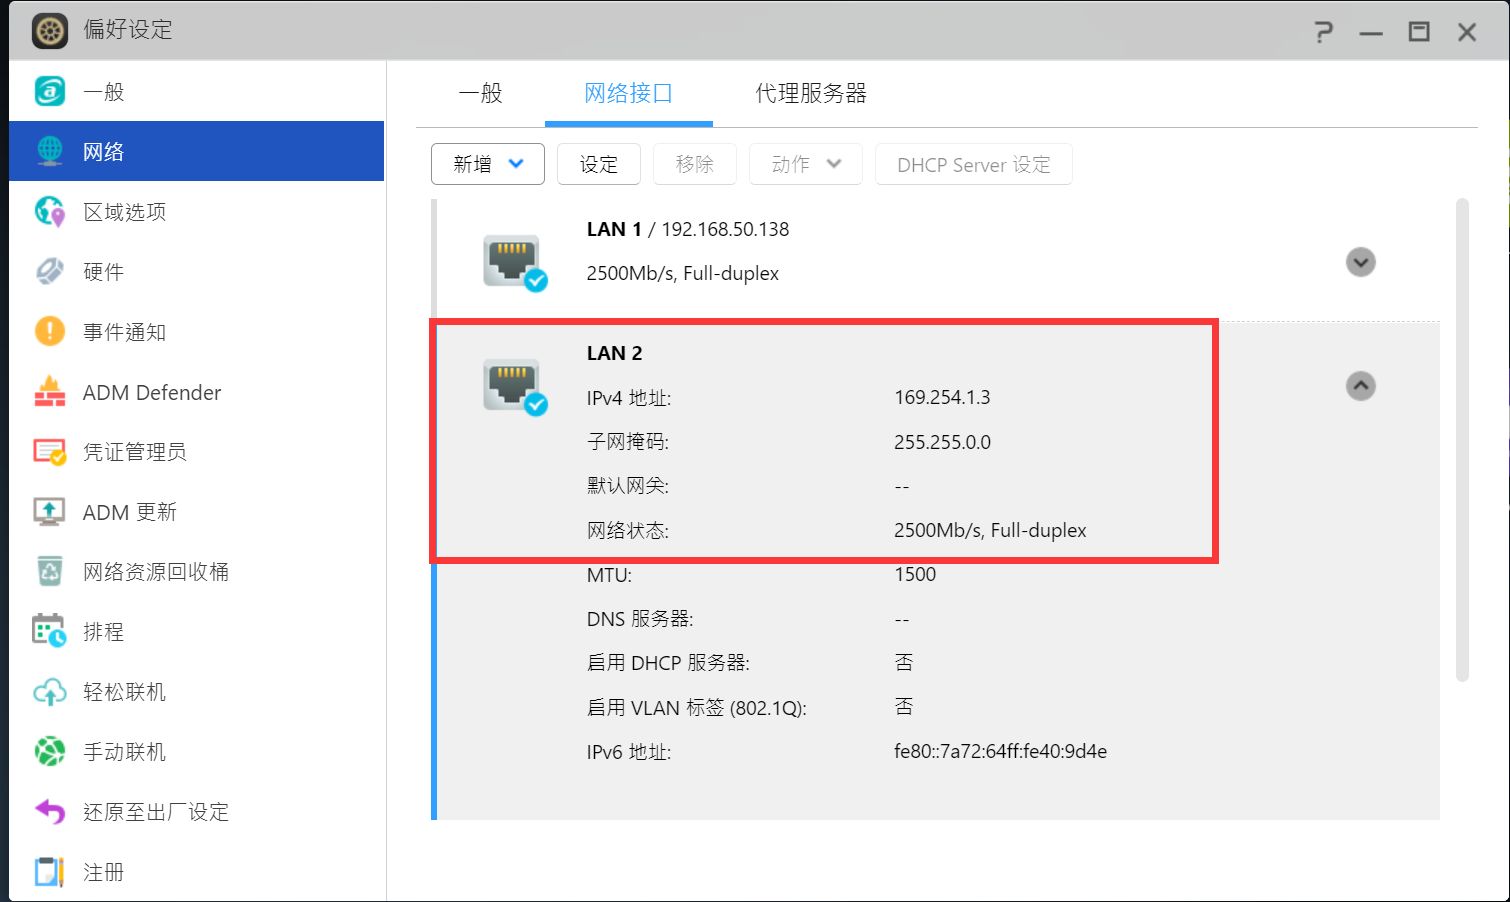Click the DNS 服务器 label
This screenshot has width=1510, height=902.
pyautogui.click(x=640, y=619)
